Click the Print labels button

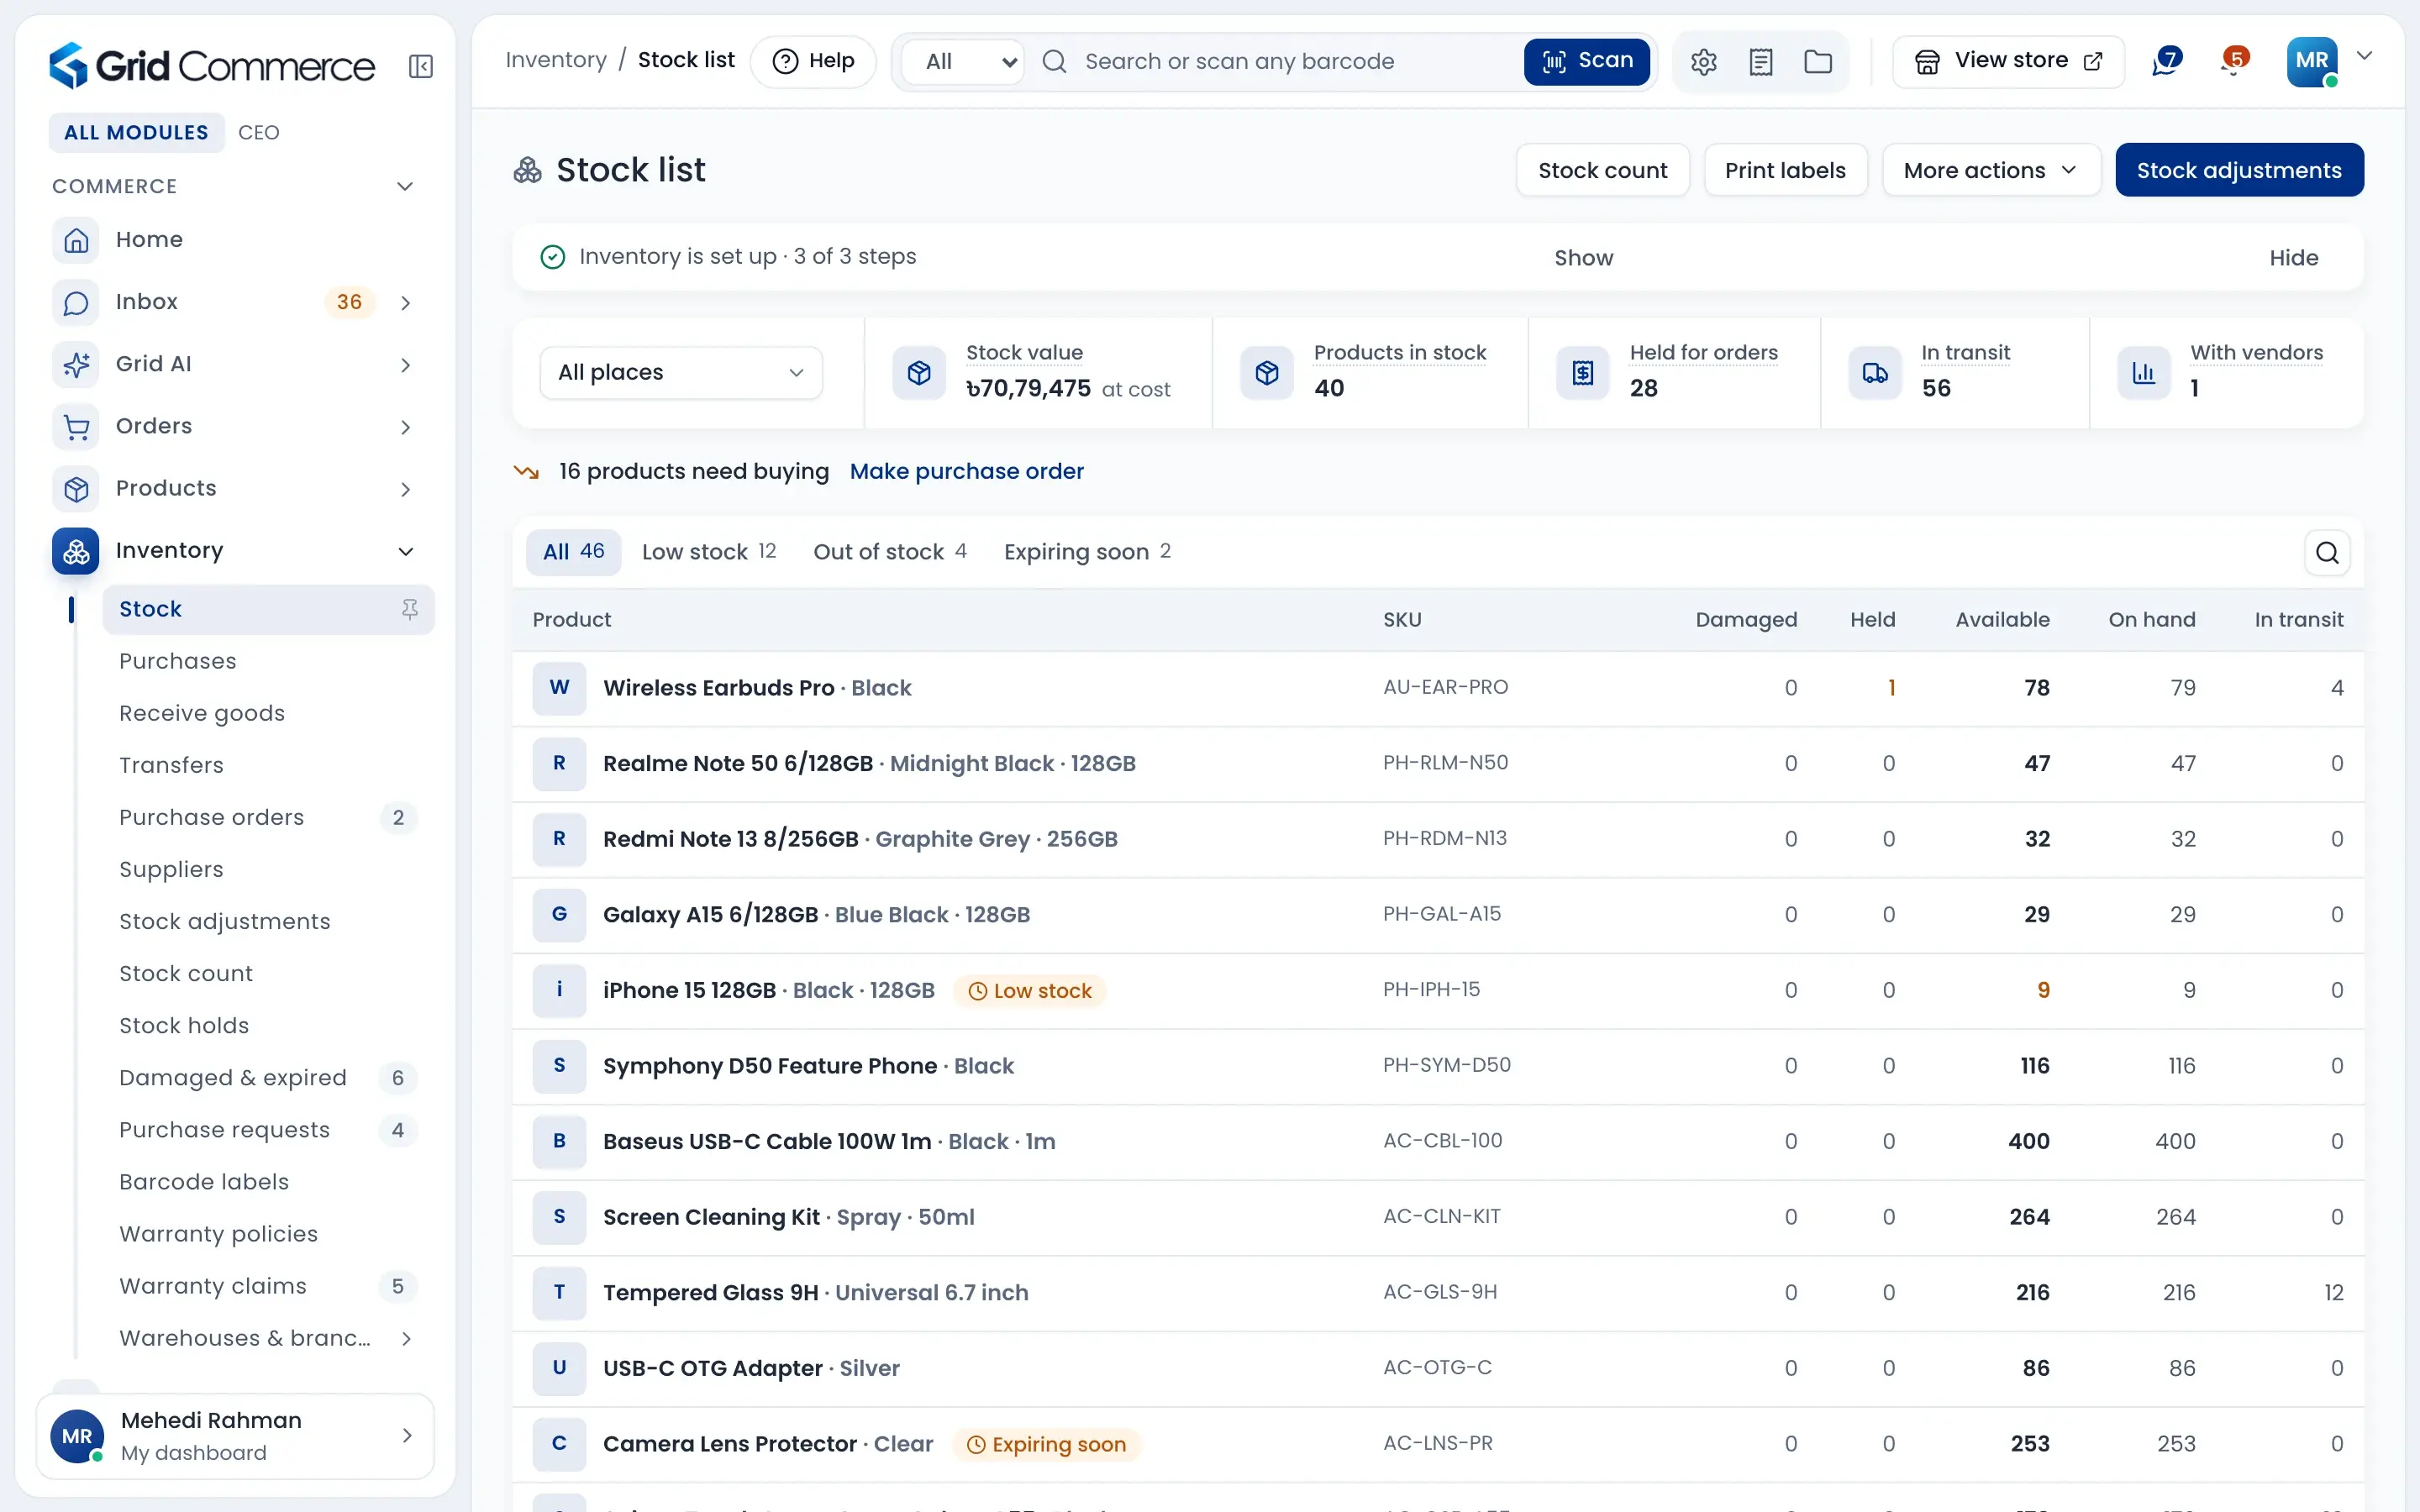pyautogui.click(x=1785, y=170)
